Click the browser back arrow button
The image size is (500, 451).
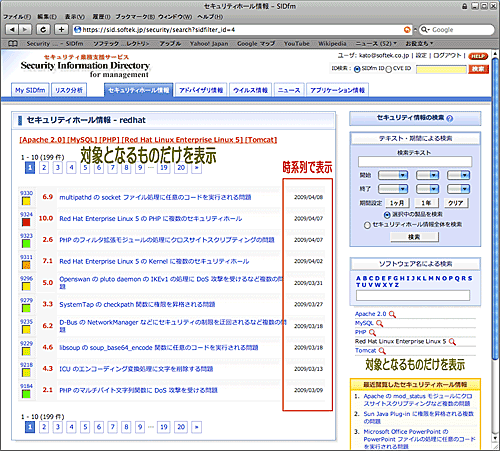click(12, 30)
